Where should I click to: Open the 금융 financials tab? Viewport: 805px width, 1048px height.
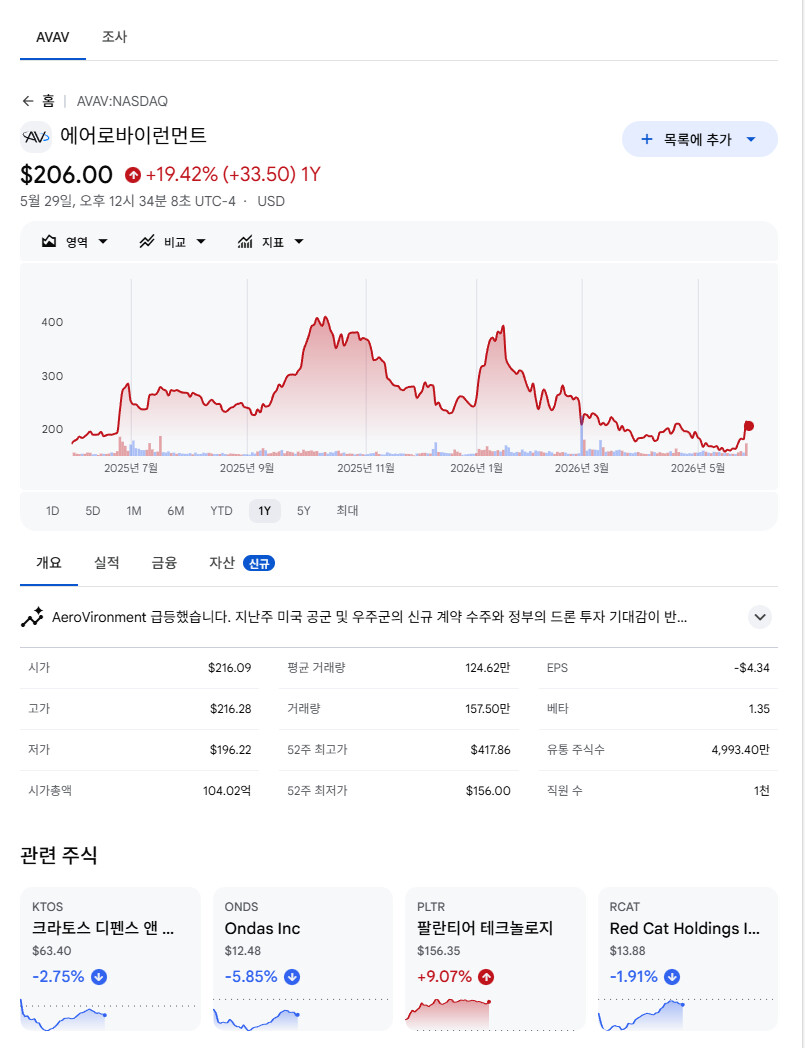coord(164,563)
